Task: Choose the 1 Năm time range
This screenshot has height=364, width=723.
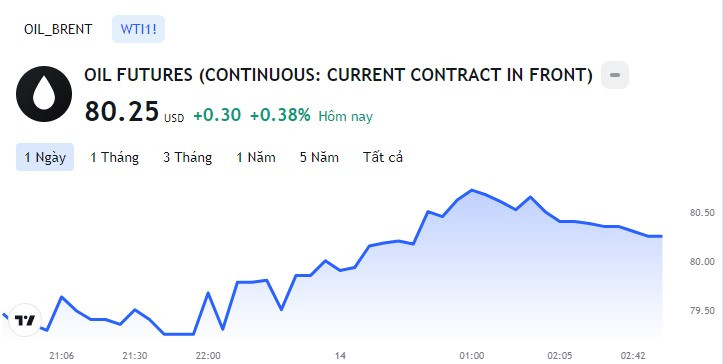Action: pos(256,157)
